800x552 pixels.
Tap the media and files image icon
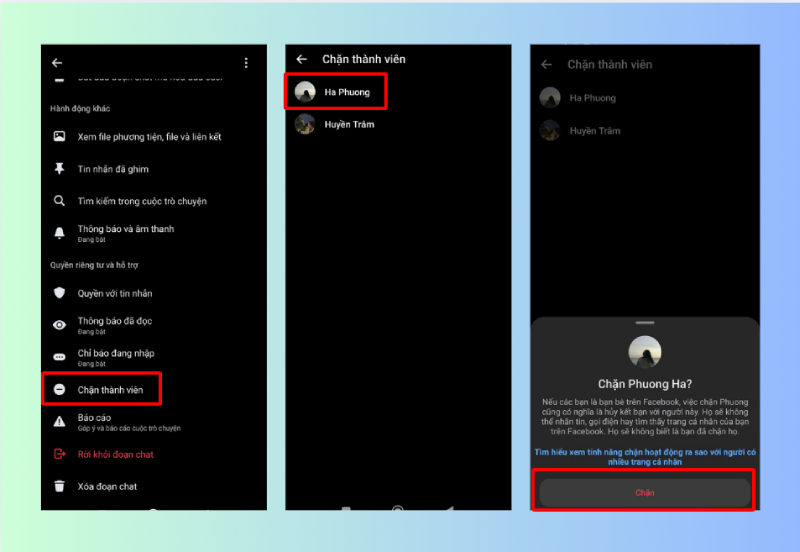(59, 136)
